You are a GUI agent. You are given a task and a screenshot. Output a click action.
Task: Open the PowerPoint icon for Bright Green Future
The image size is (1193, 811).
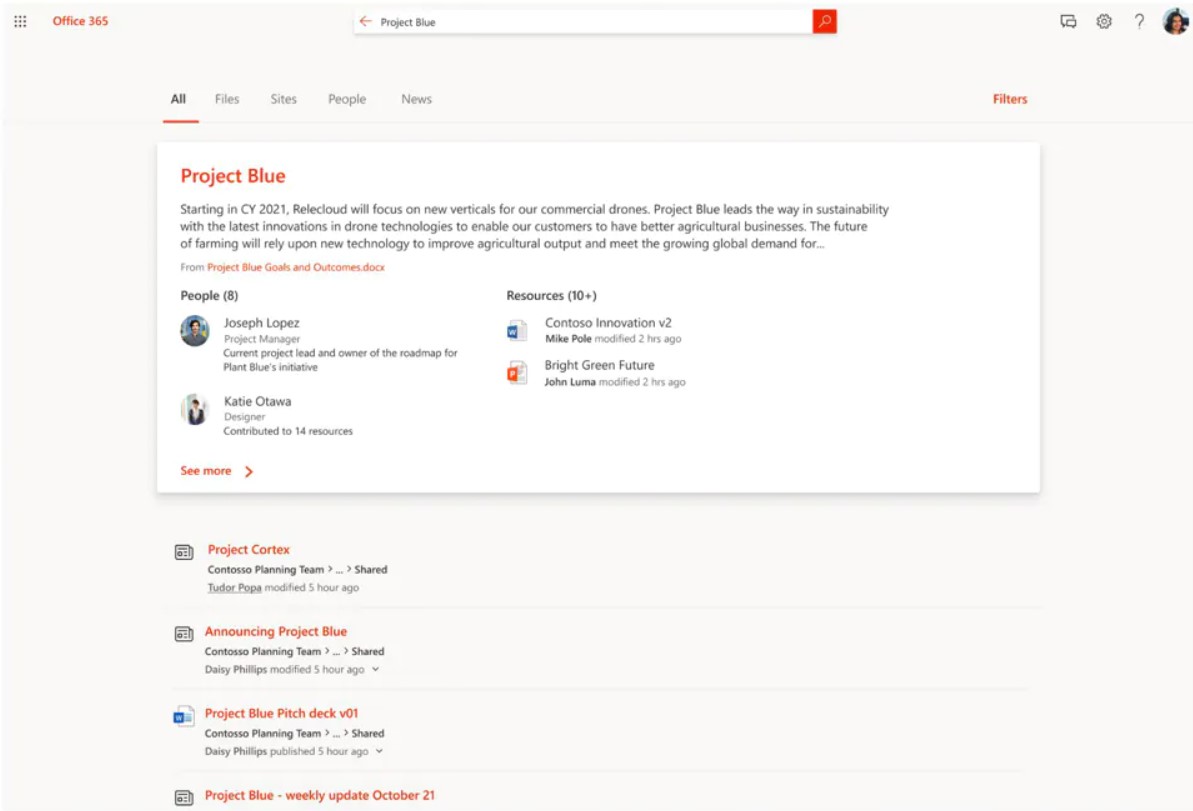pos(516,373)
